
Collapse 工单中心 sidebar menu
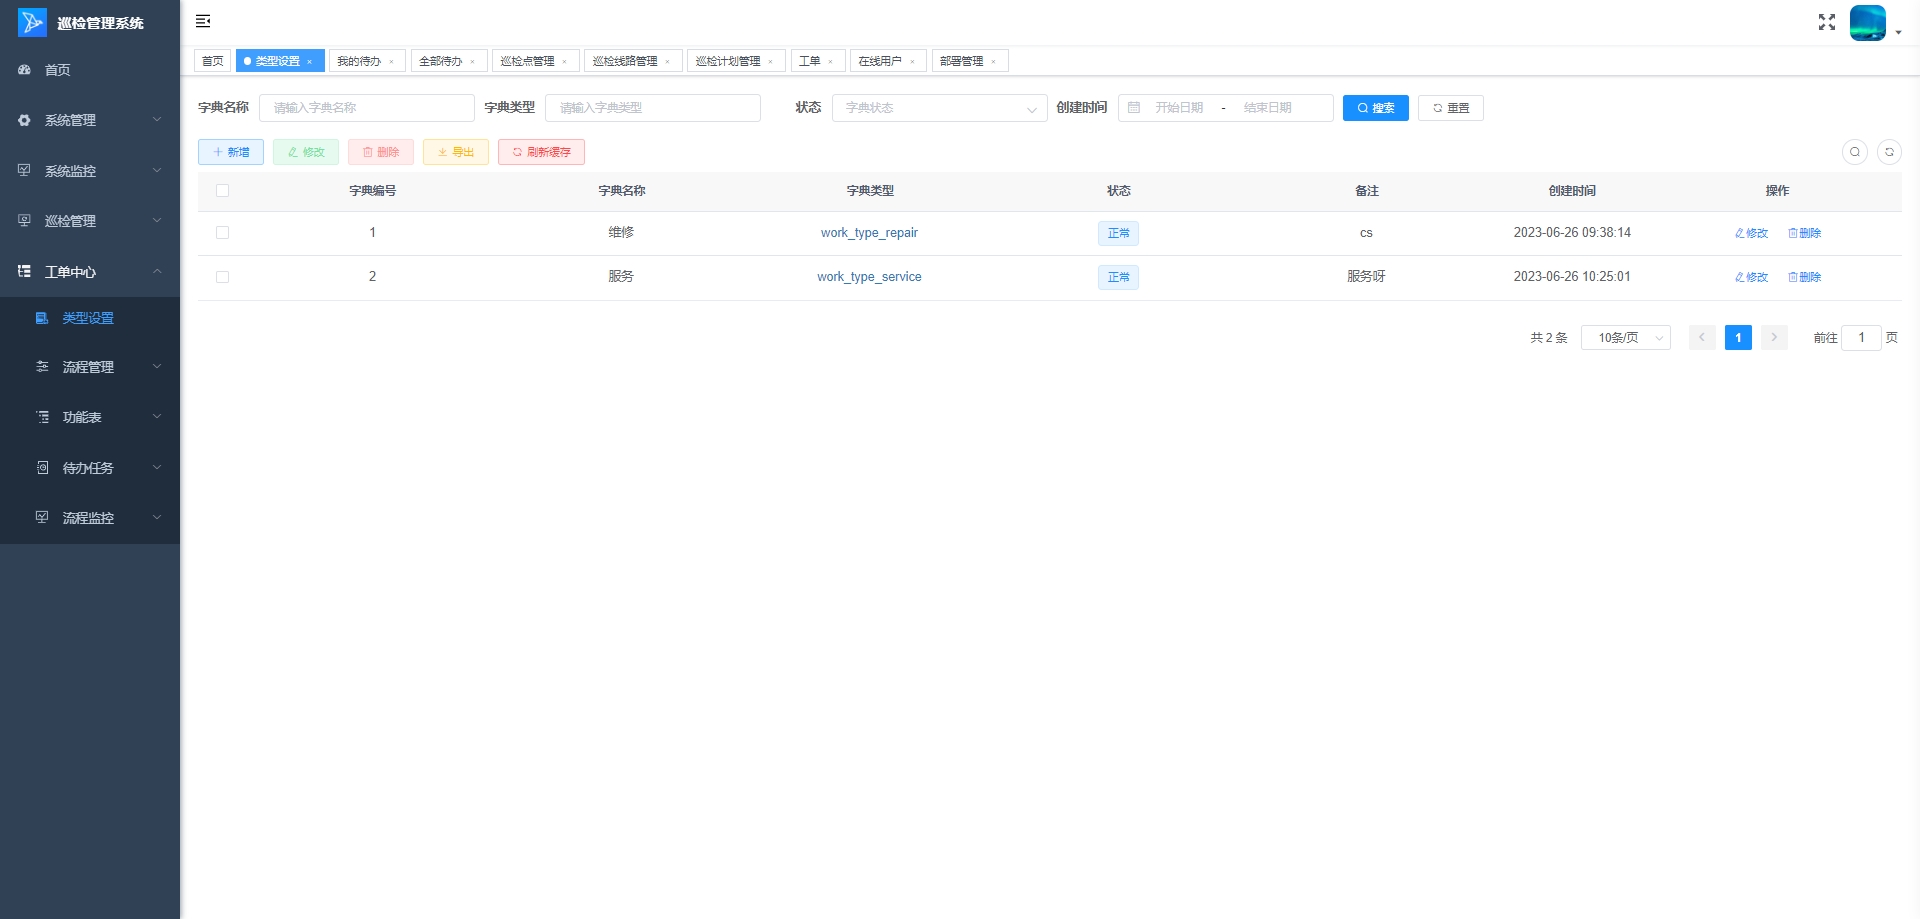90,272
